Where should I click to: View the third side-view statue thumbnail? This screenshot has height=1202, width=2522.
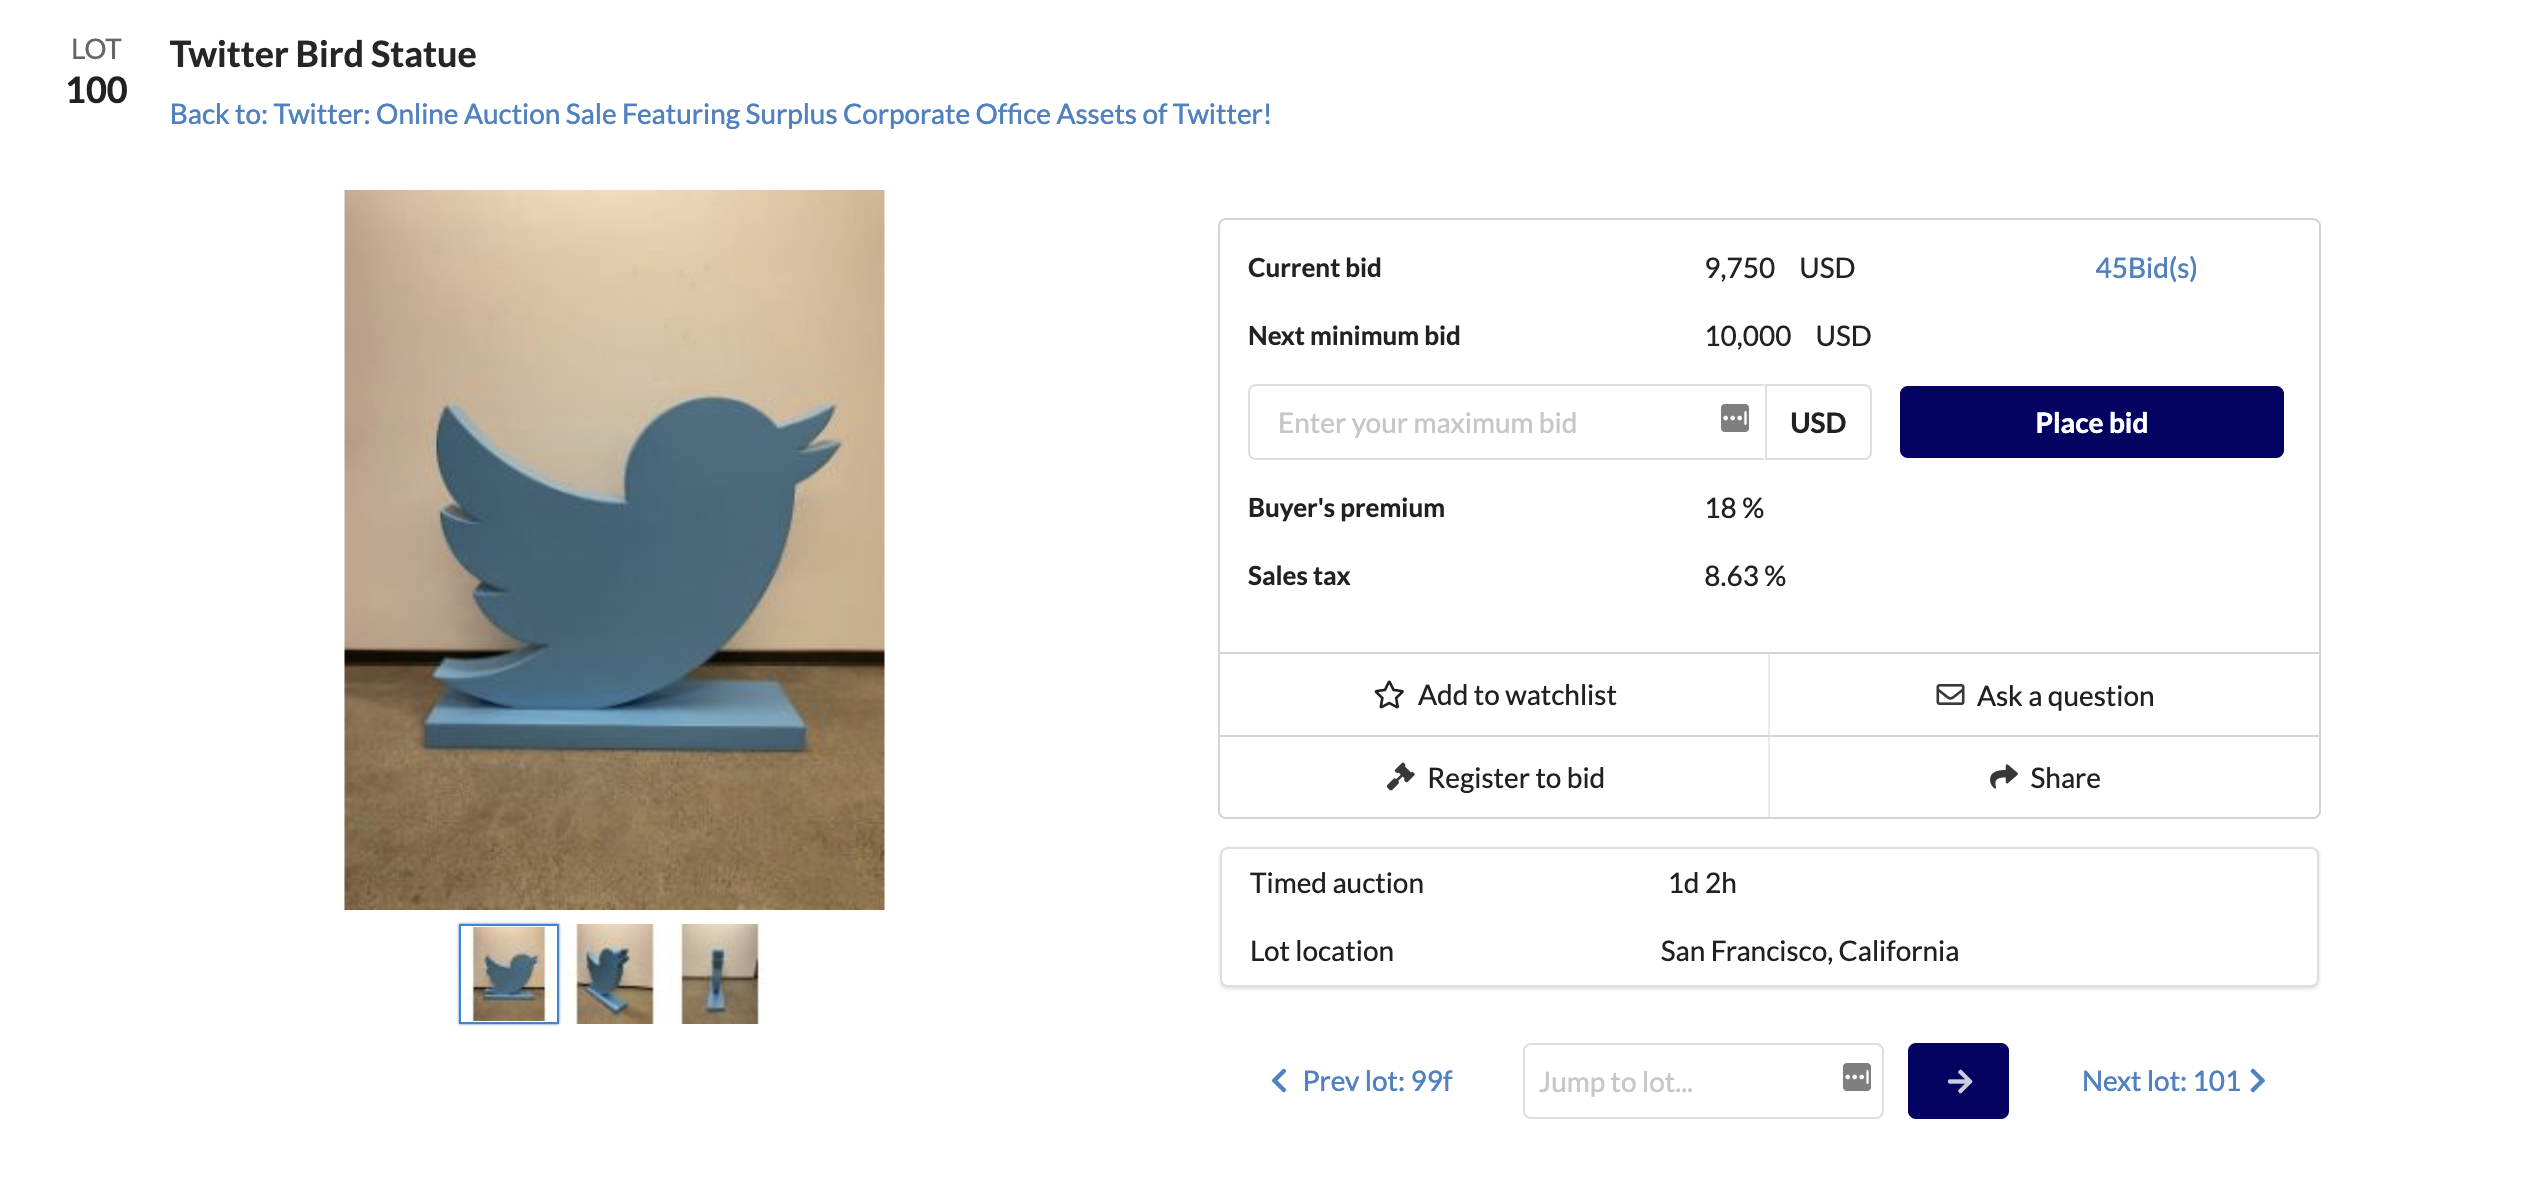tap(720, 974)
